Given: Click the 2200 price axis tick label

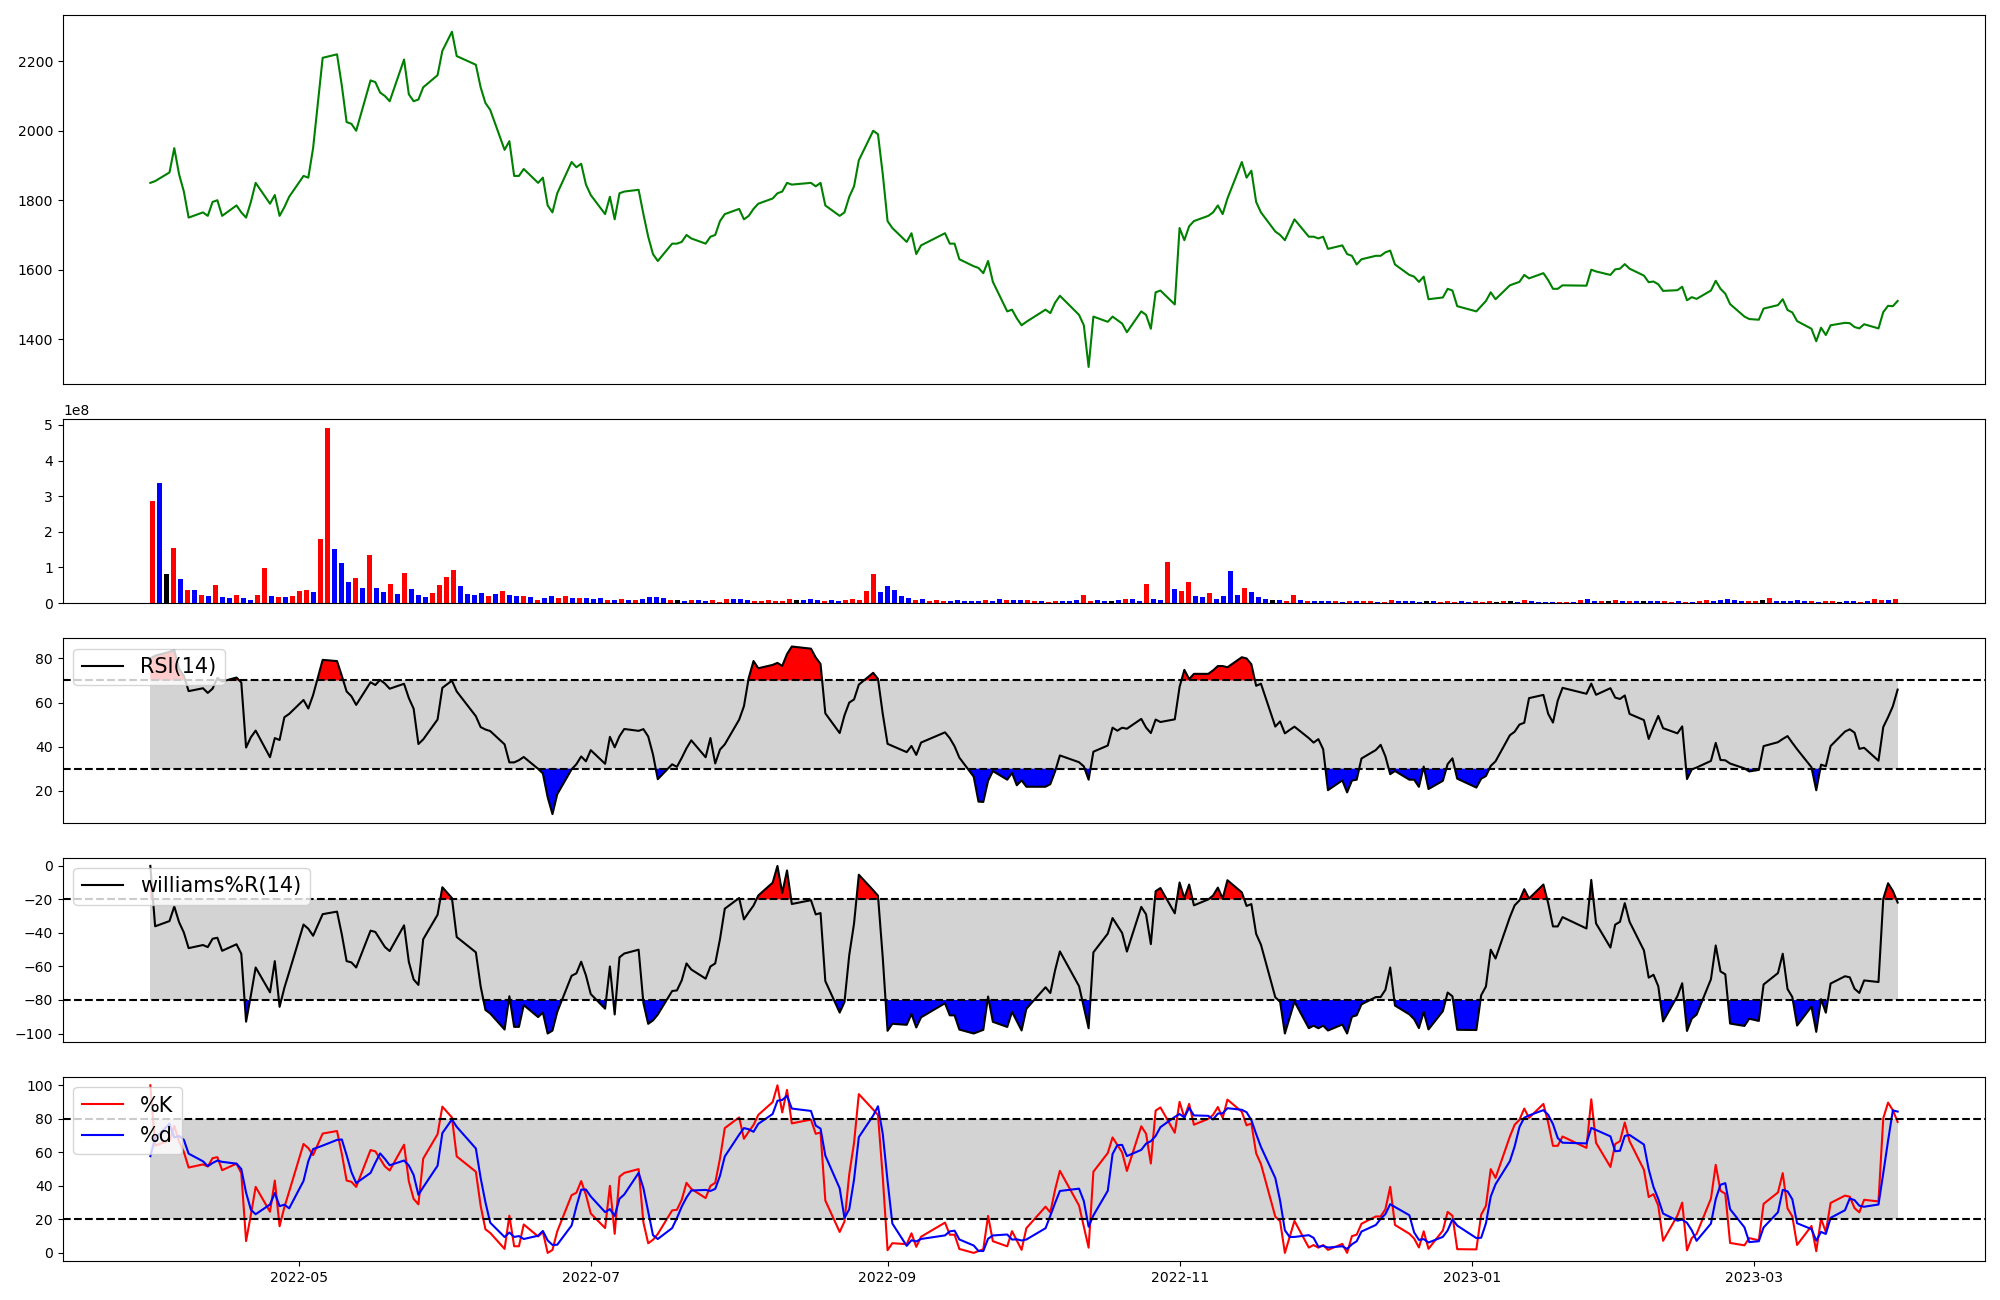Looking at the screenshot, I should point(36,62).
